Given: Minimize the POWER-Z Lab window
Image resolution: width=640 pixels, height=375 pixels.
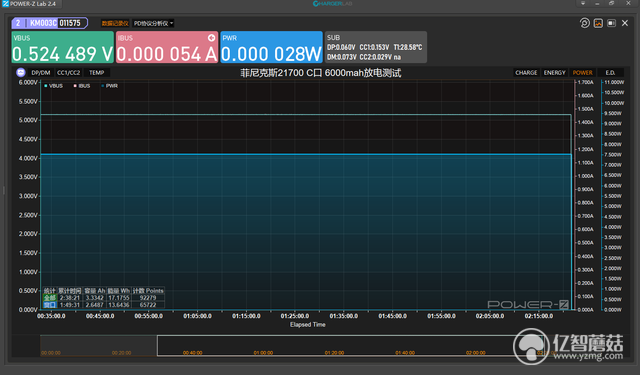Looking at the screenshot, I should [x=597, y=3].
